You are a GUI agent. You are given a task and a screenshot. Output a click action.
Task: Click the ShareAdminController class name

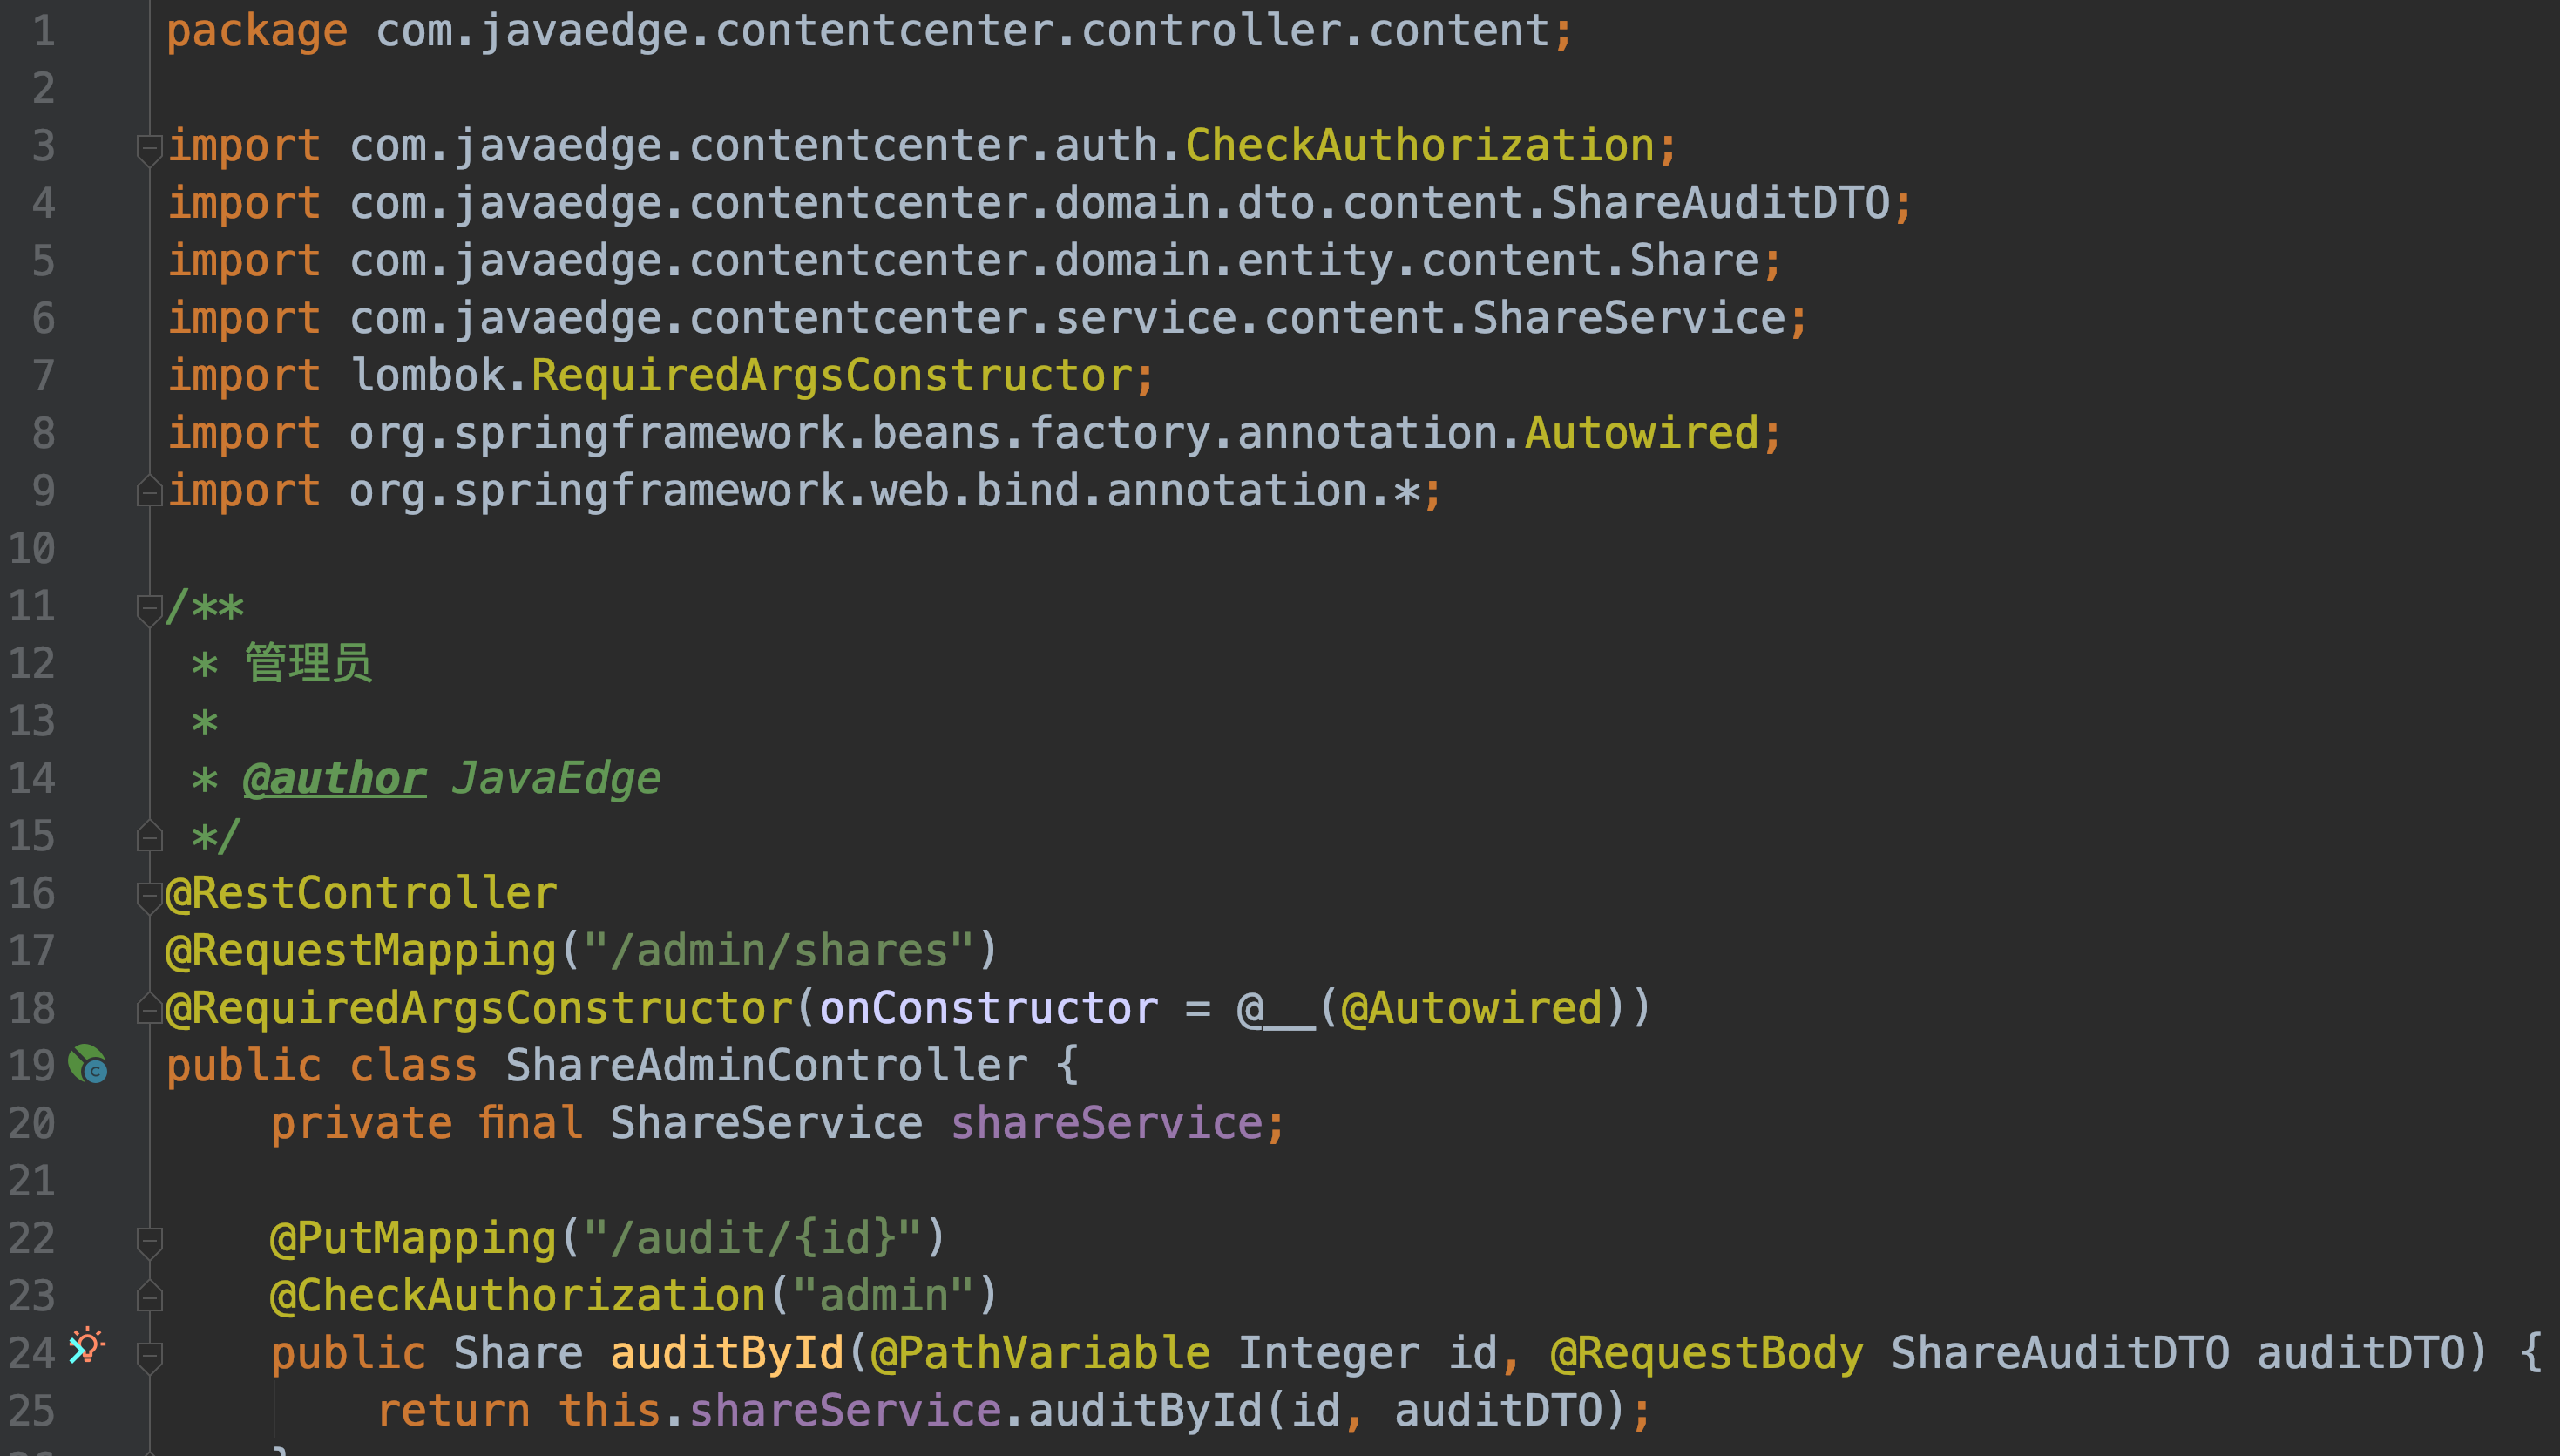point(767,1066)
